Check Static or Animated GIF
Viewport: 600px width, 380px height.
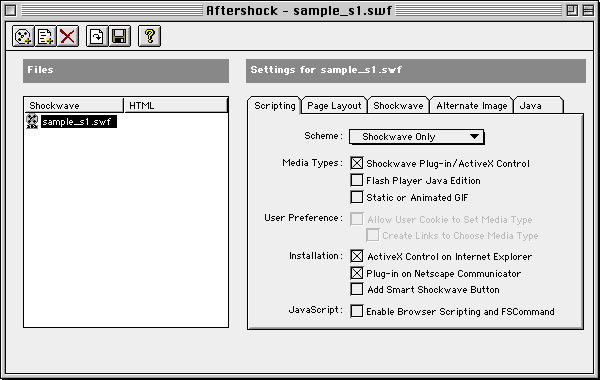pyautogui.click(x=357, y=197)
